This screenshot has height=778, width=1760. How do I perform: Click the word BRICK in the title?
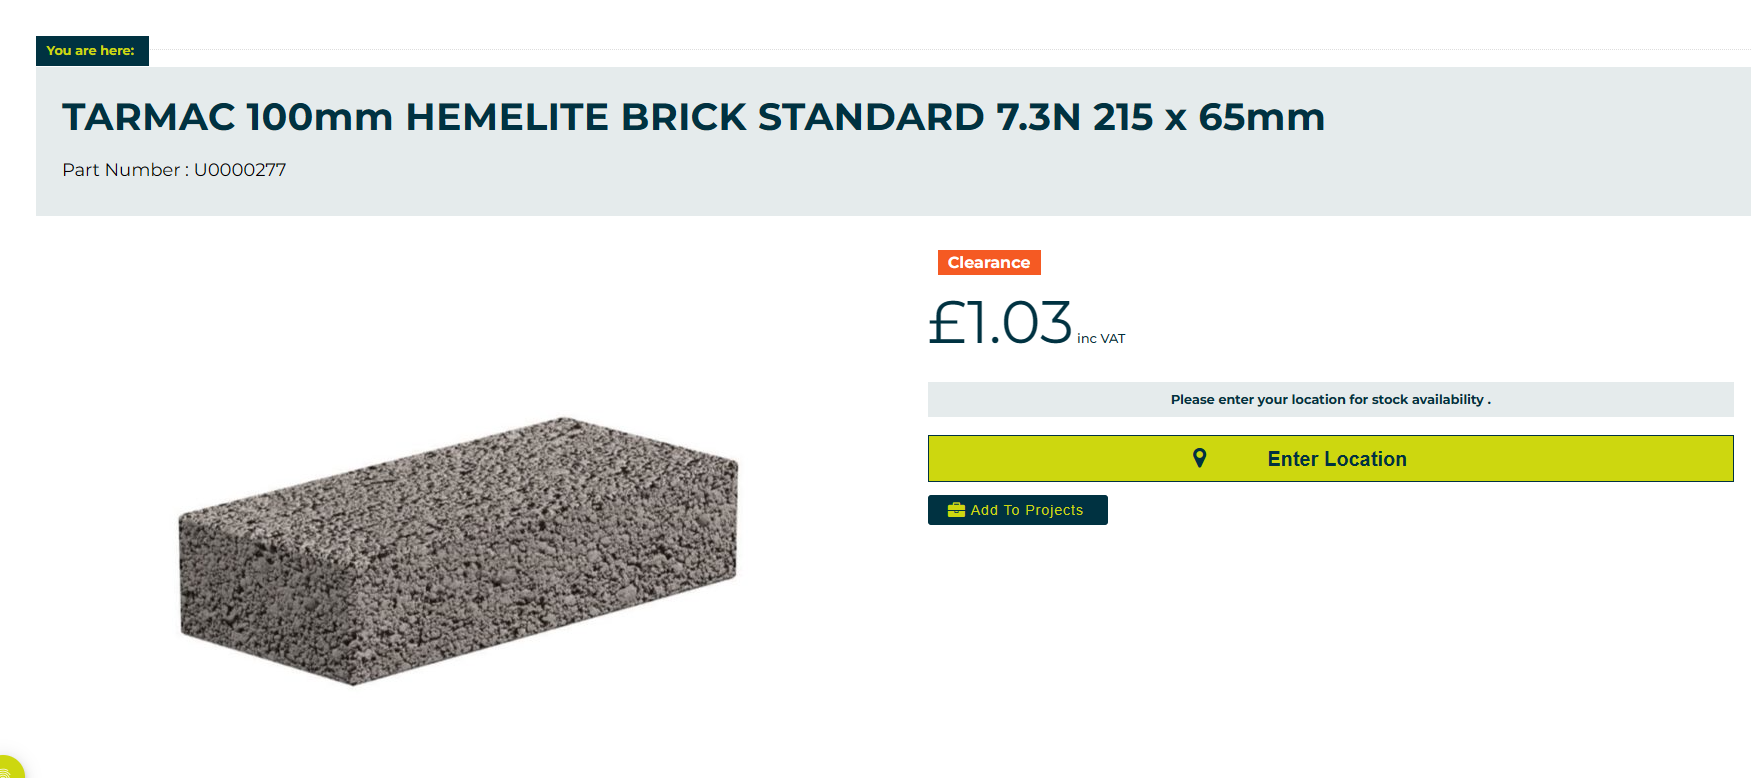[683, 117]
